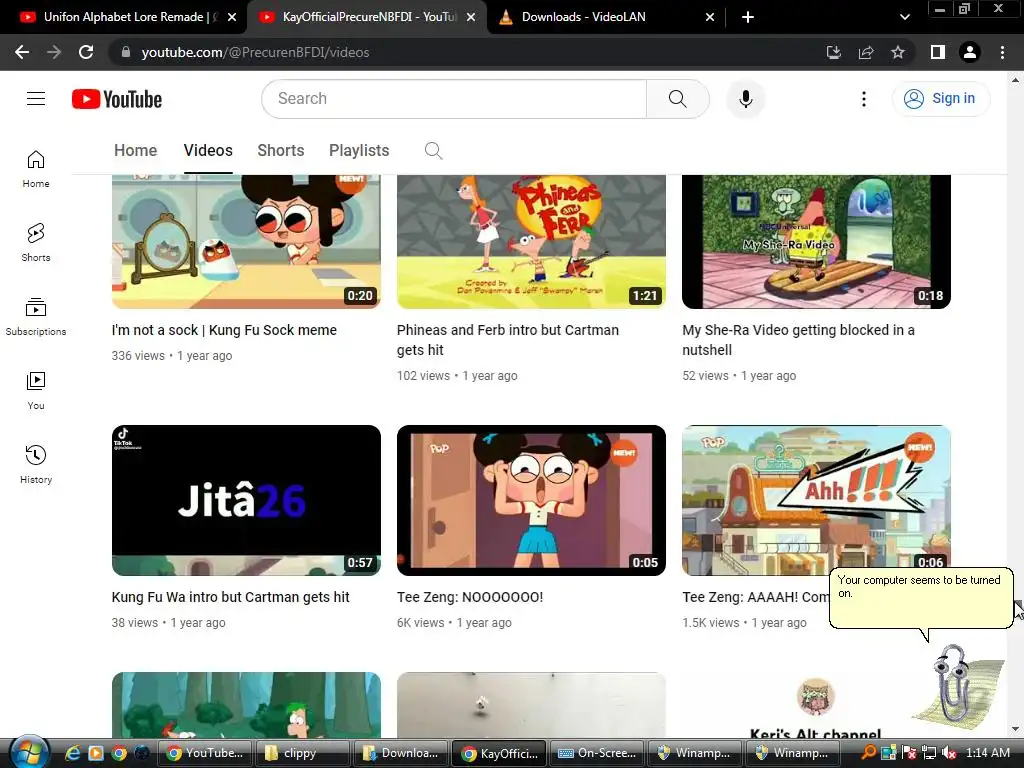Click the browser address bar URL
This screenshot has width=1024, height=768.
point(255,52)
